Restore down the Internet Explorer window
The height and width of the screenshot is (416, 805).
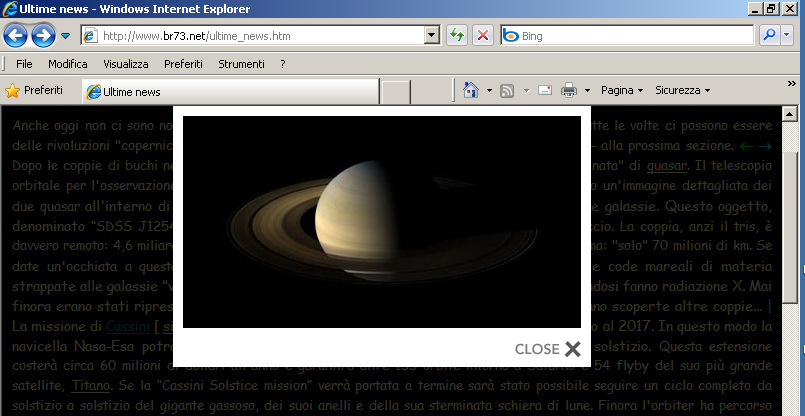coord(772,9)
